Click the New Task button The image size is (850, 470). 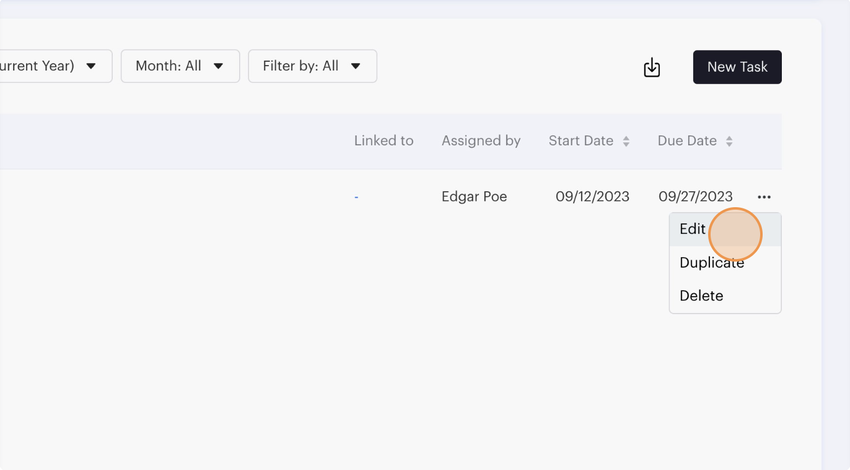coord(737,67)
